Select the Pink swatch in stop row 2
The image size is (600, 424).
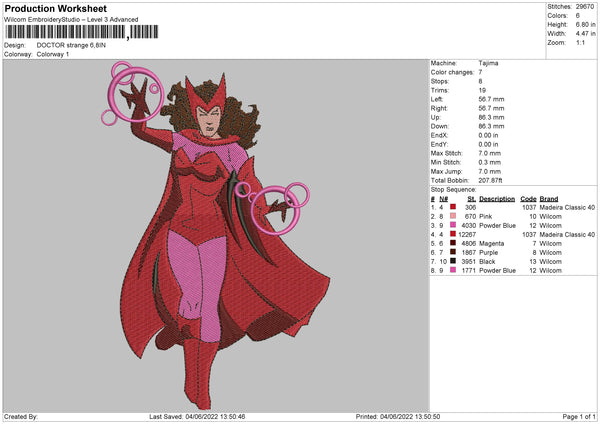tap(453, 216)
